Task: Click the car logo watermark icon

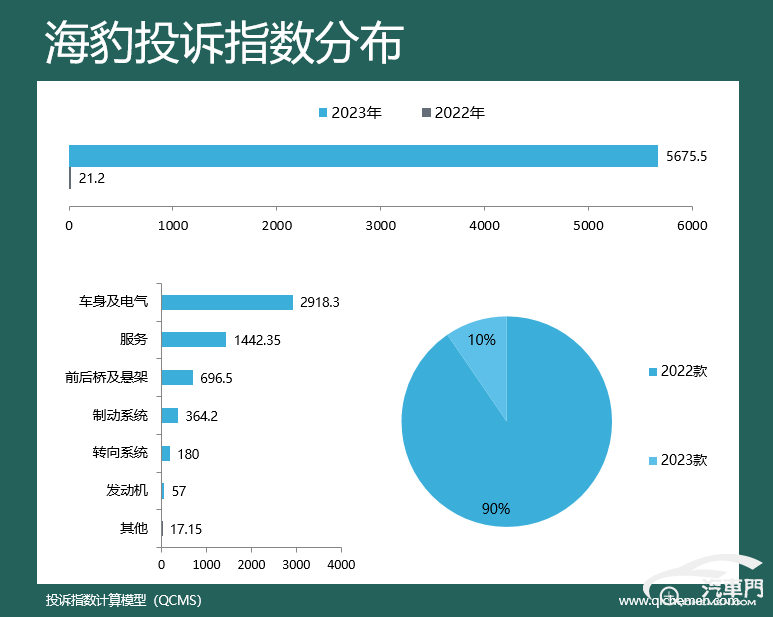Action: pyautogui.click(x=703, y=579)
